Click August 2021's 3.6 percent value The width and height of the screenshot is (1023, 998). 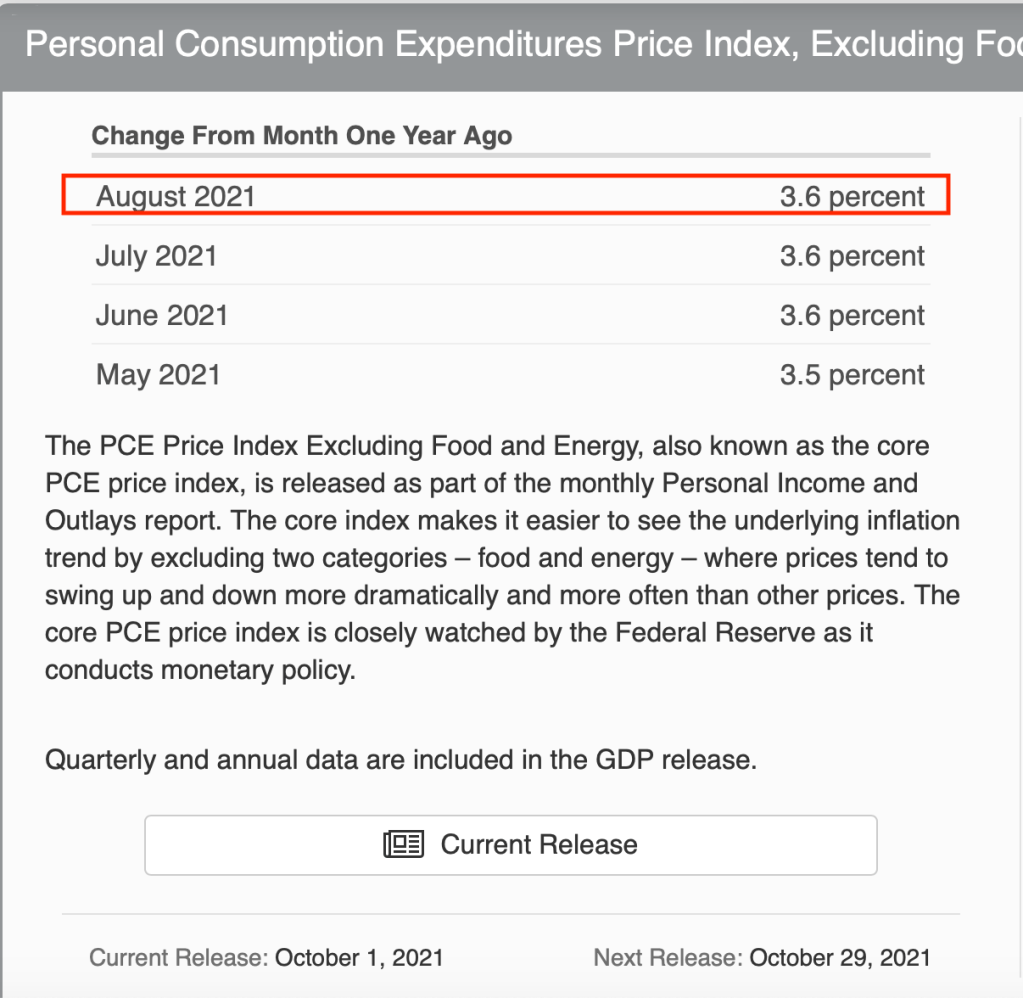coord(852,196)
